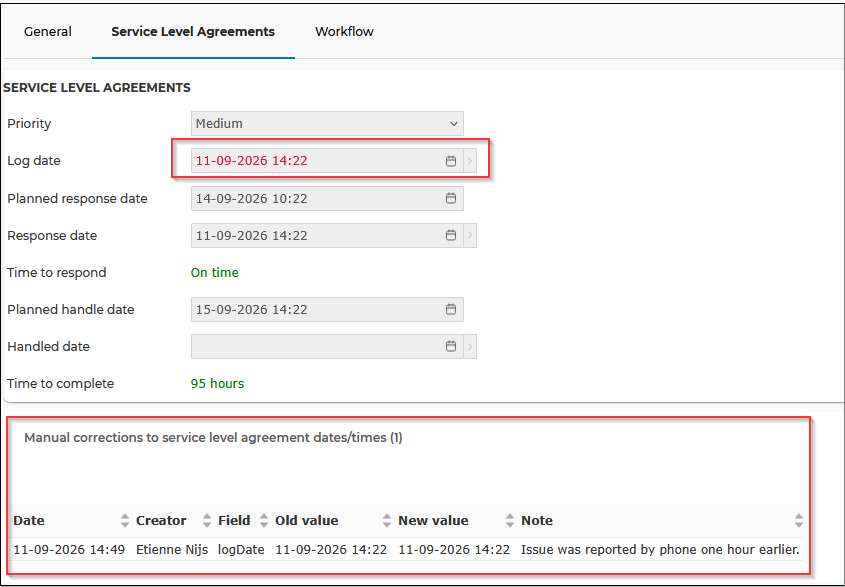Sort corrections table by Creator column
This screenshot has height=587, width=845.
(x=207, y=521)
